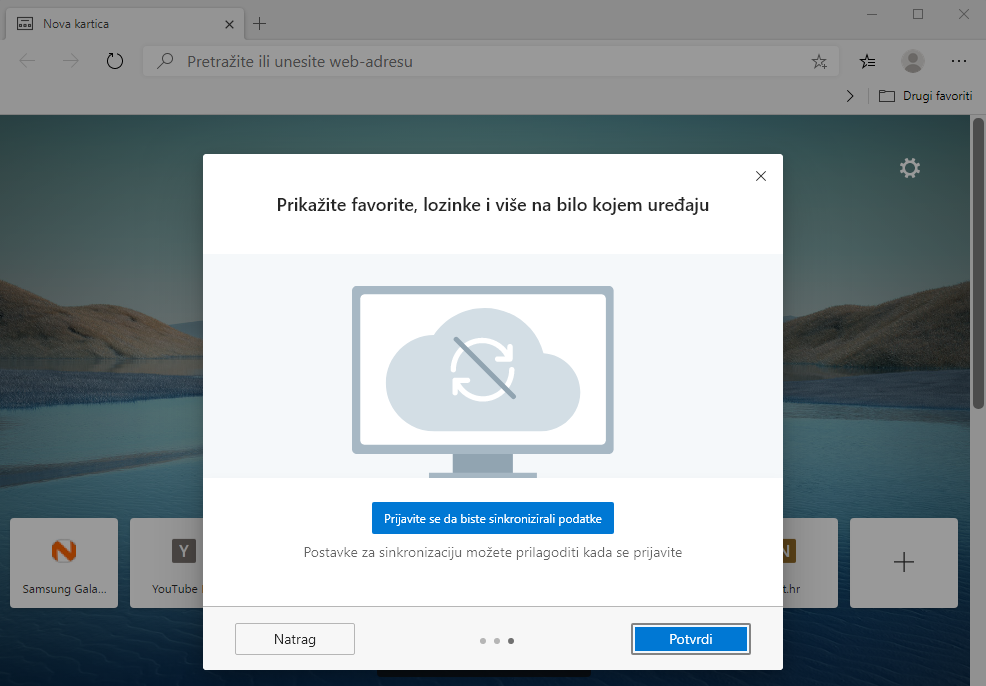The image size is (986, 686).
Task: Open the Samsung Galaxy quick link tile
Action: pos(64,562)
